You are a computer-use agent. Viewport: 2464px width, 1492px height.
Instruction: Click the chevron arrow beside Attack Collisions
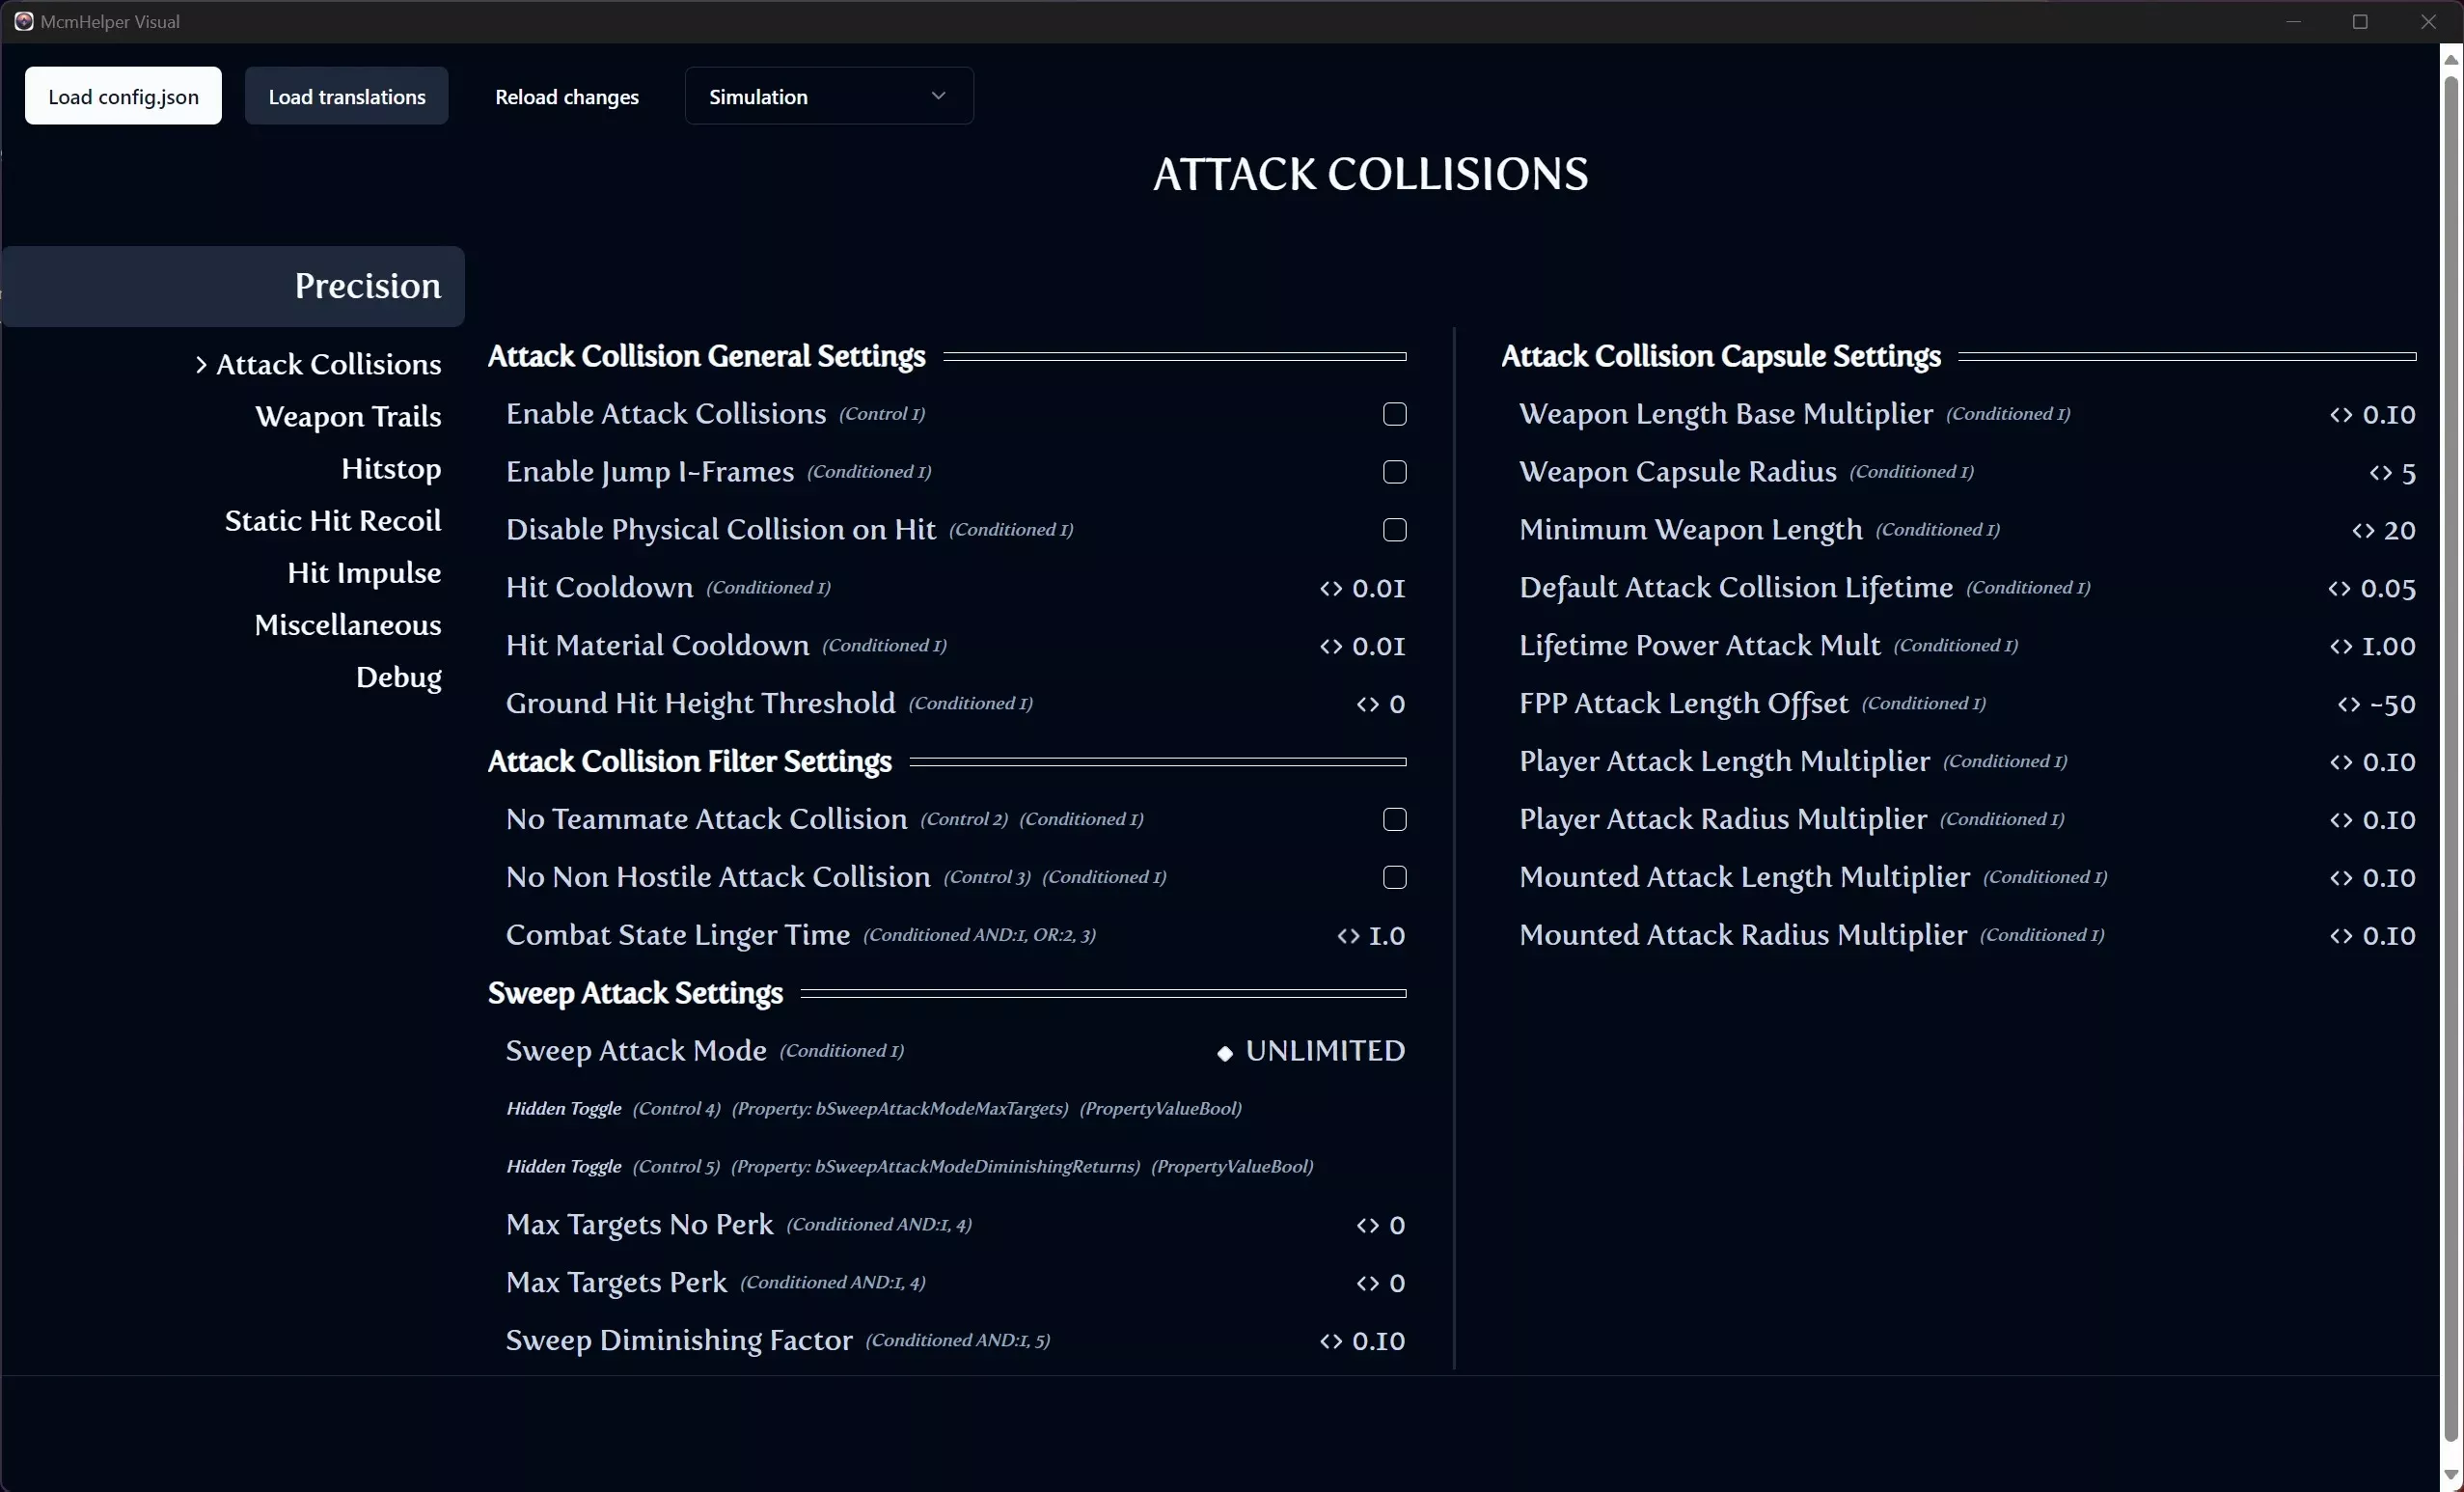tap(200, 365)
